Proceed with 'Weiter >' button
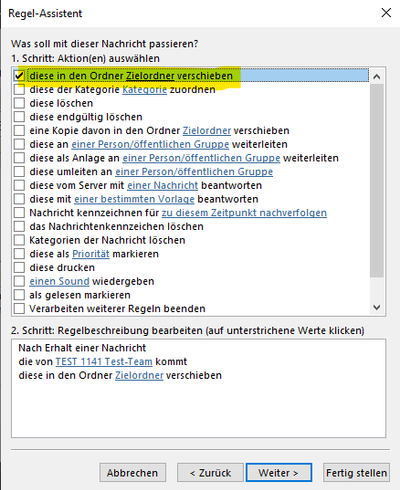 click(x=279, y=473)
